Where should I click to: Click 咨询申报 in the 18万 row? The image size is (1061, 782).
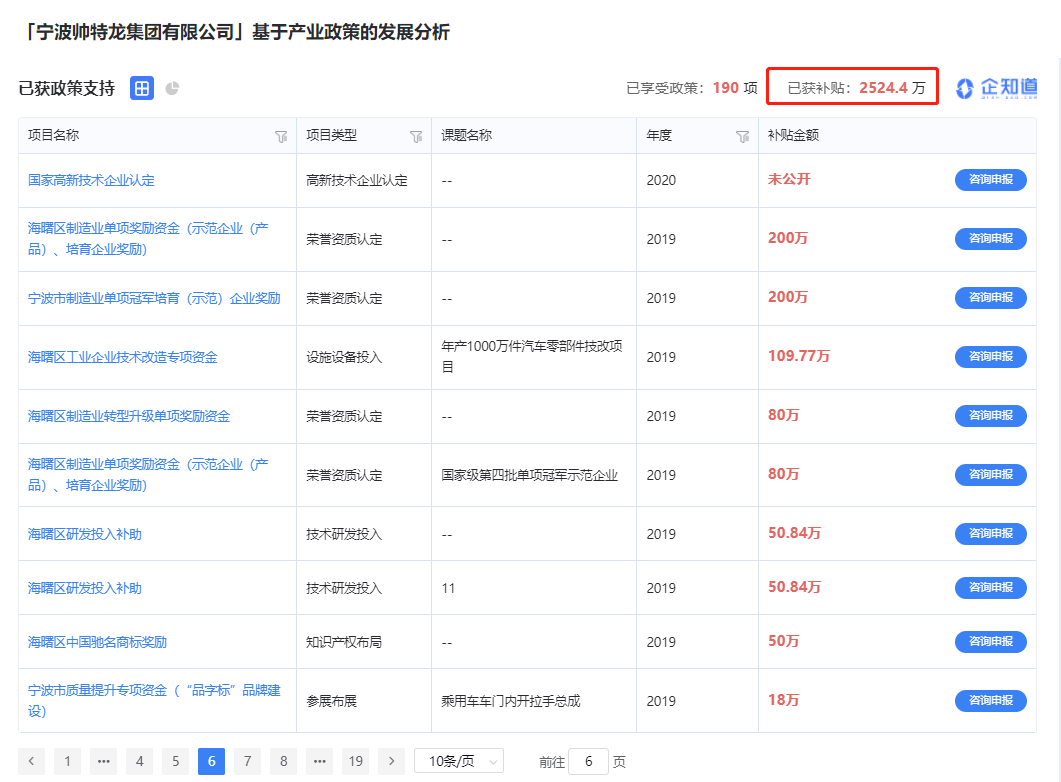[x=991, y=700]
